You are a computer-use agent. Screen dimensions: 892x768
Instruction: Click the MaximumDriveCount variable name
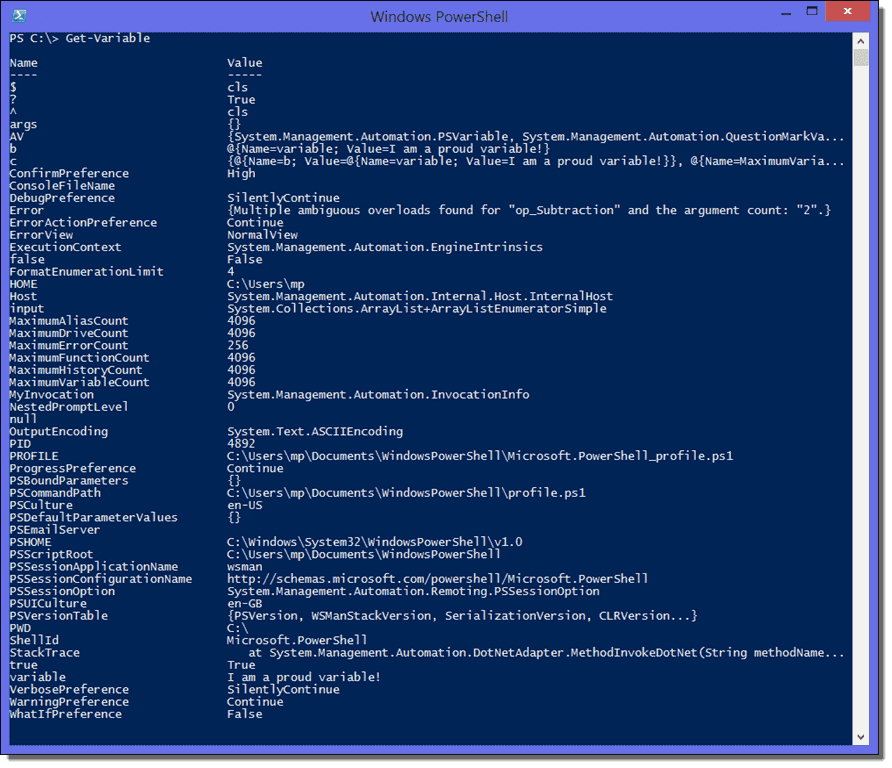[x=69, y=333]
